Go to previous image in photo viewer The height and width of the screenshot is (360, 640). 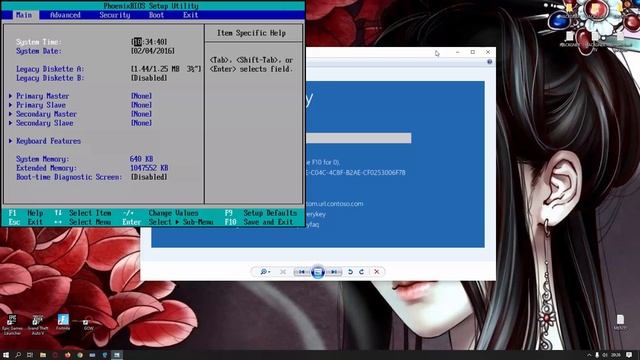pos(302,272)
